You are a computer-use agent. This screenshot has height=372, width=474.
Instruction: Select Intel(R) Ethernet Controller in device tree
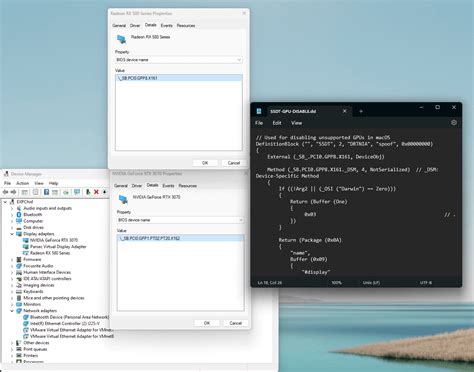click(x=65, y=323)
